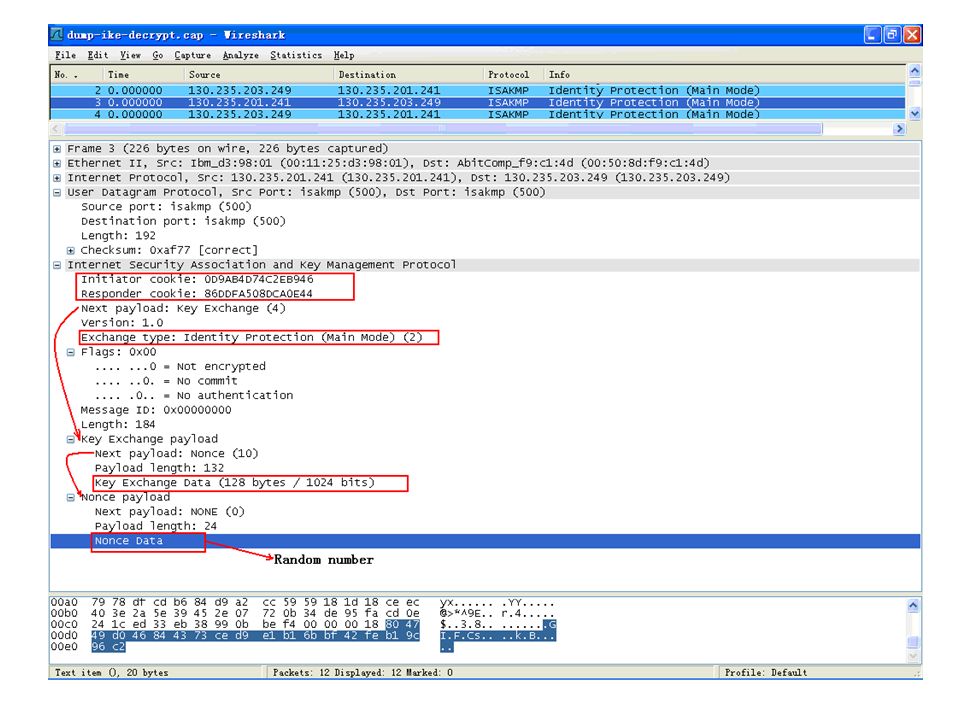Expand the Checksum 0xaf77 node
960x720 pixels.
(71, 250)
